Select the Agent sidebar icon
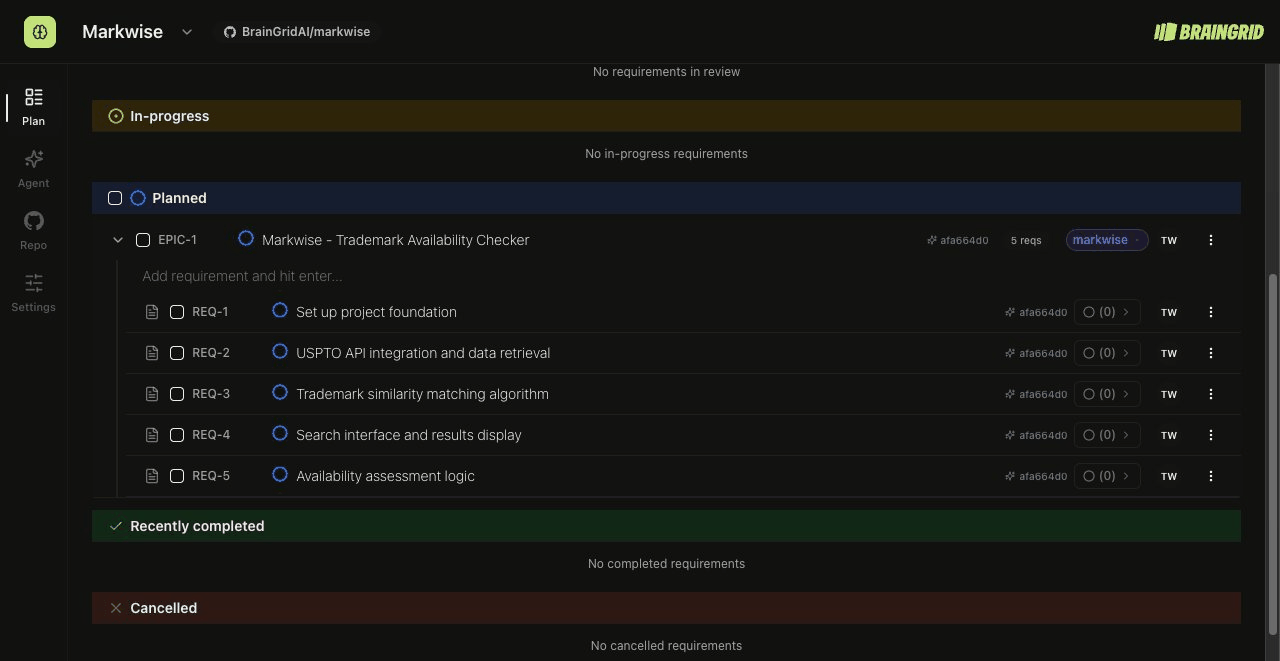This screenshot has height=661, width=1280. tap(33, 167)
